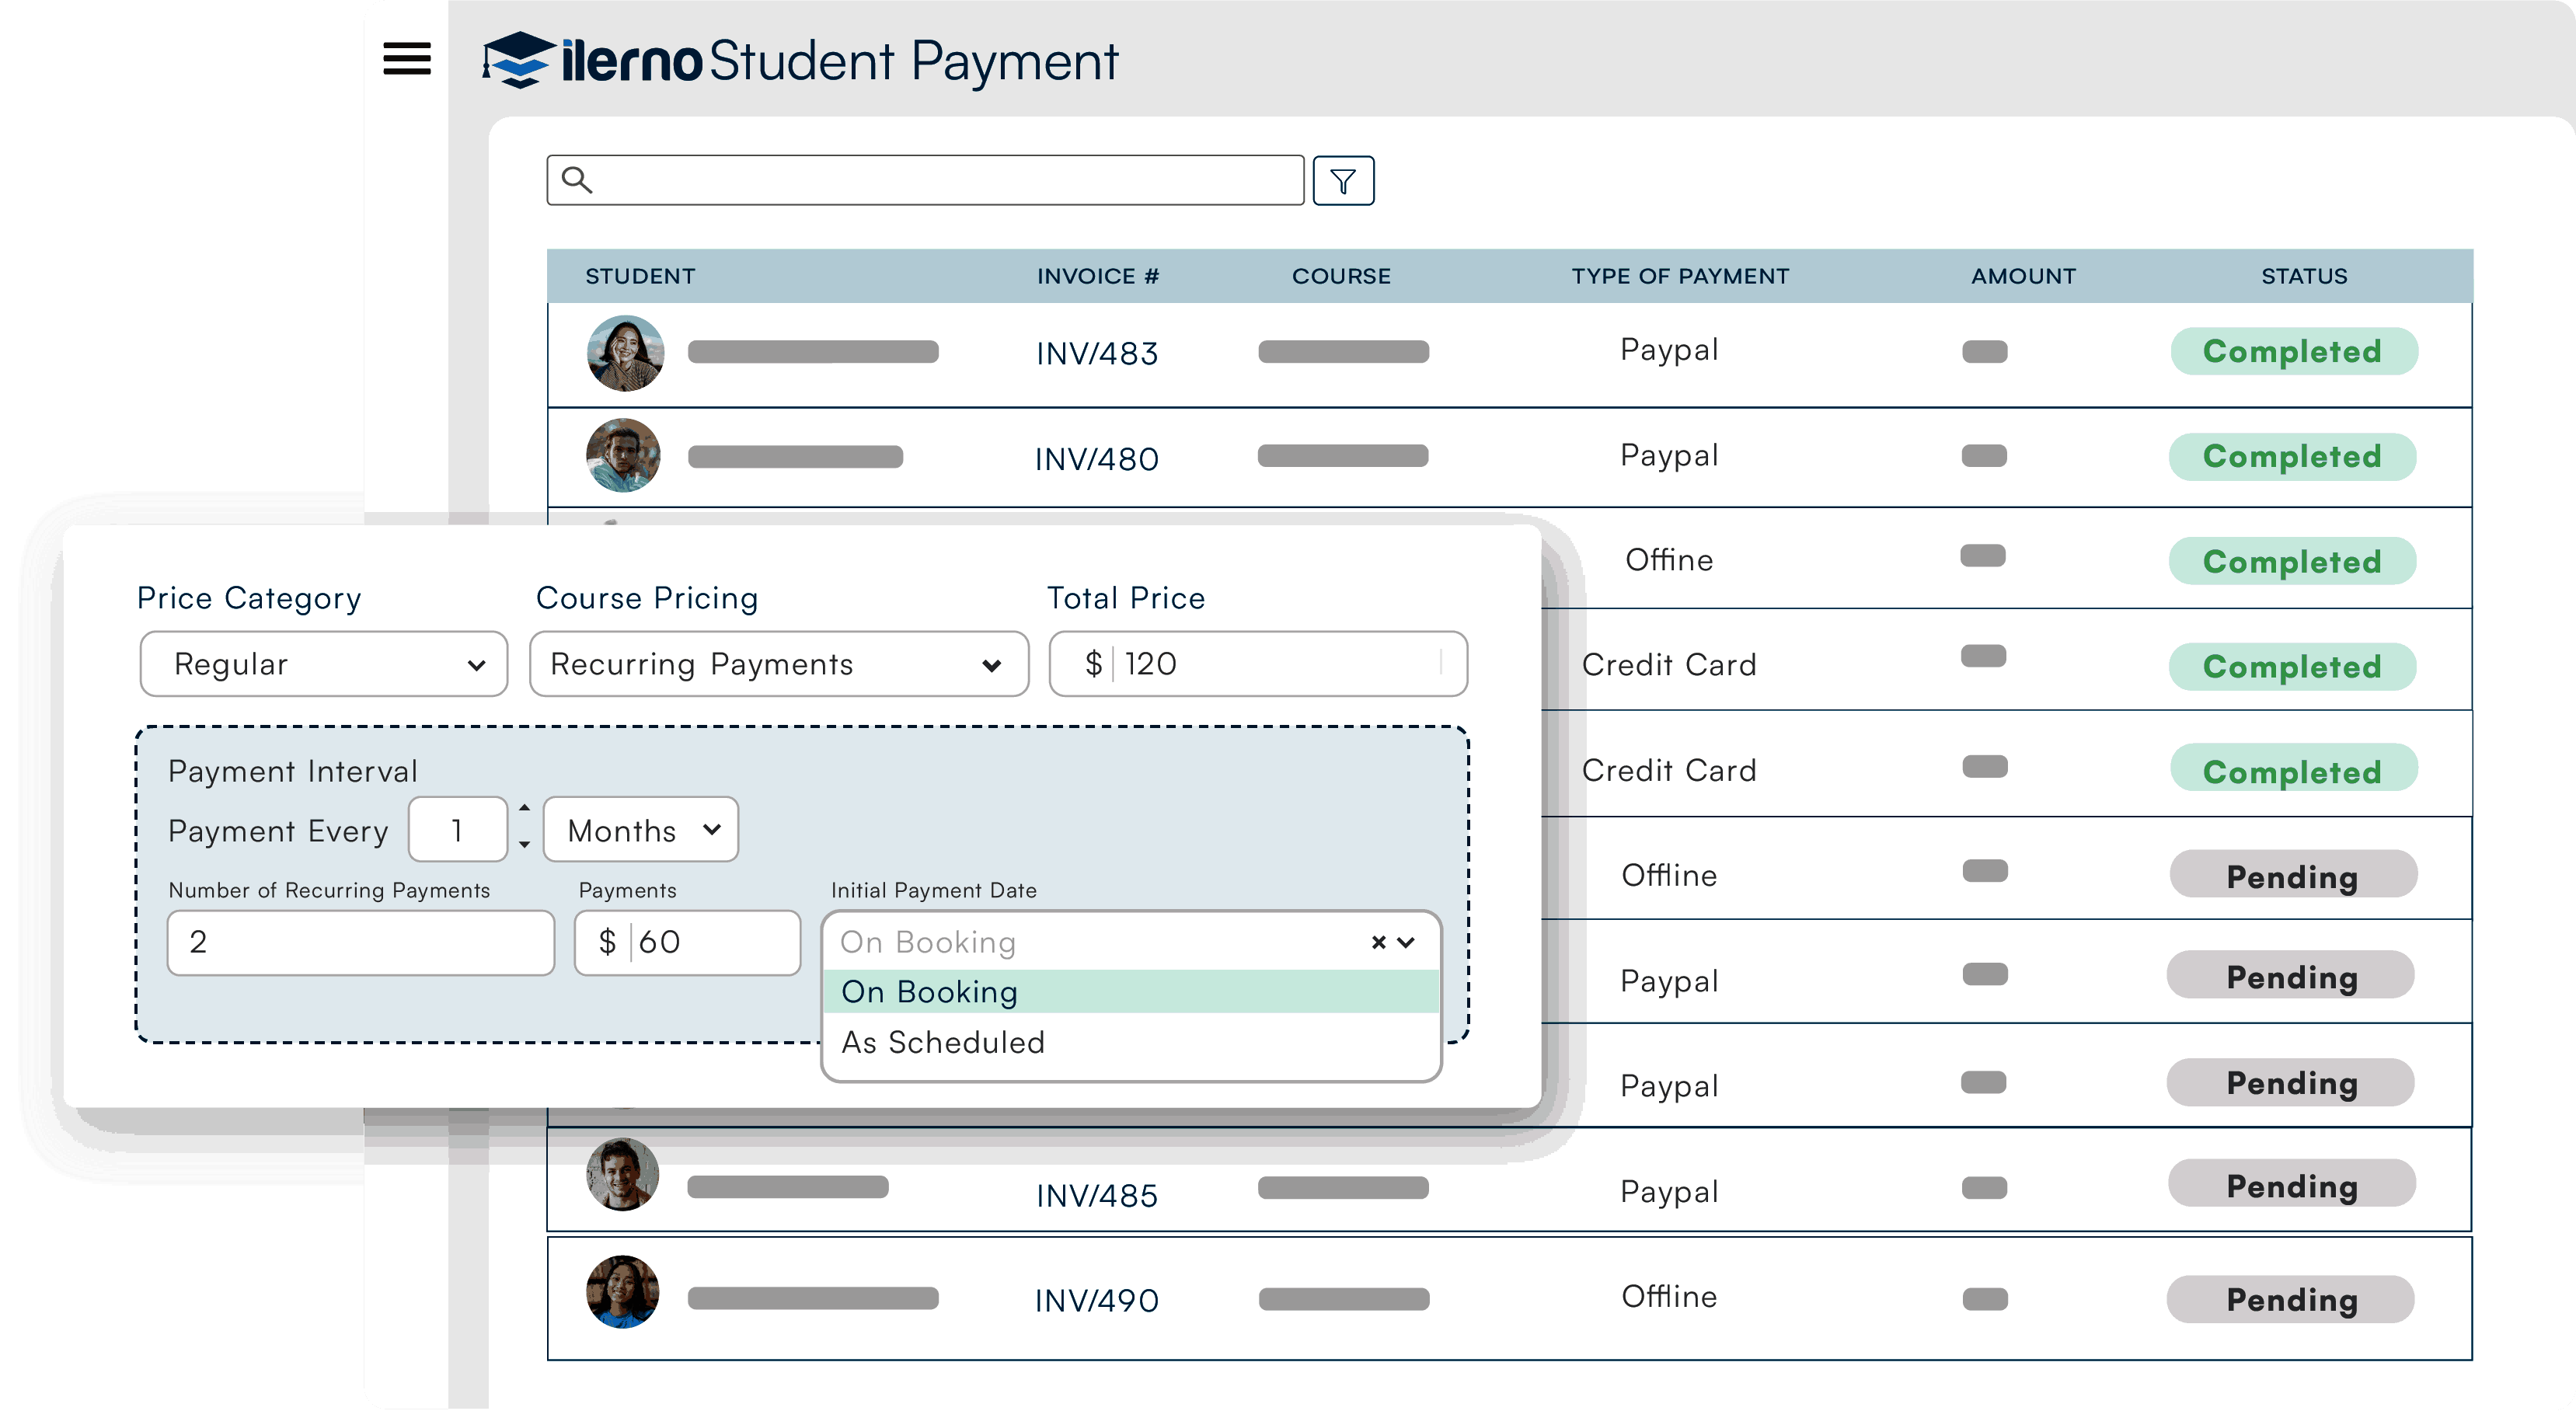Click Completed status badge for INV/483
Screen dimensions: 2576x1411
pyautogui.click(x=2293, y=352)
